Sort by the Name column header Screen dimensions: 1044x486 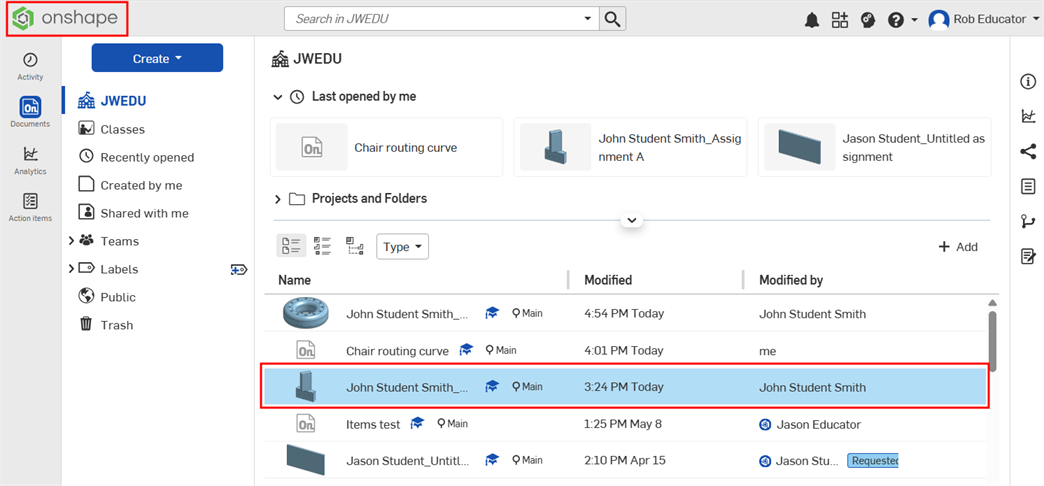tap(294, 280)
